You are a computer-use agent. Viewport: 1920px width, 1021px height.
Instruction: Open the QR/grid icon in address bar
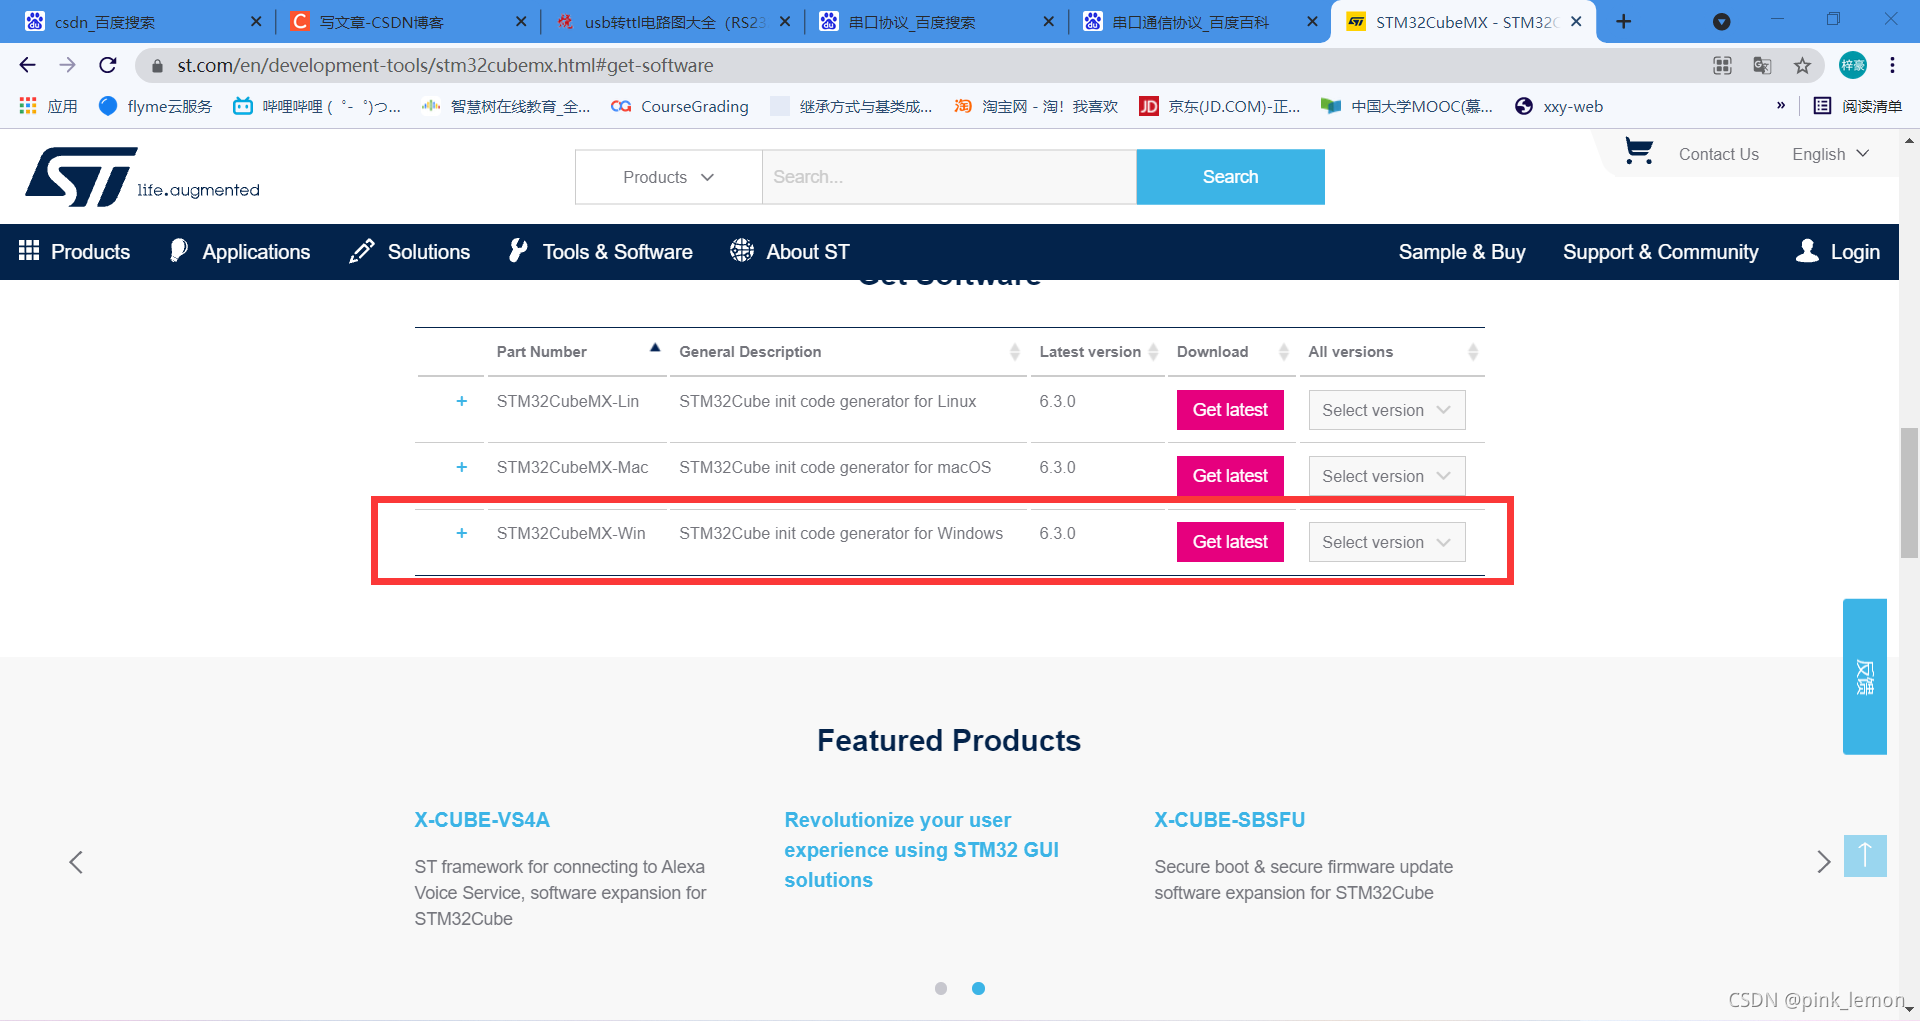1722,66
